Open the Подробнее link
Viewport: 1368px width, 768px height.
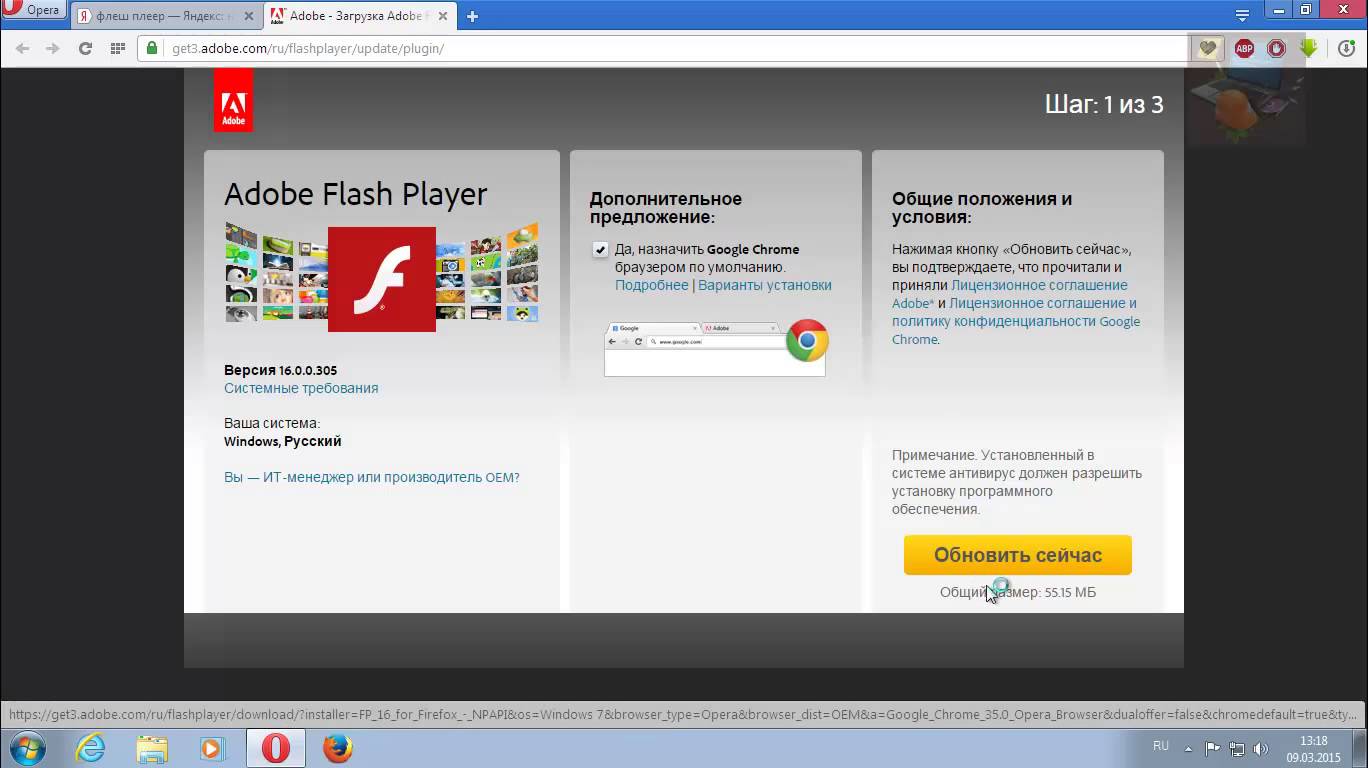651,285
